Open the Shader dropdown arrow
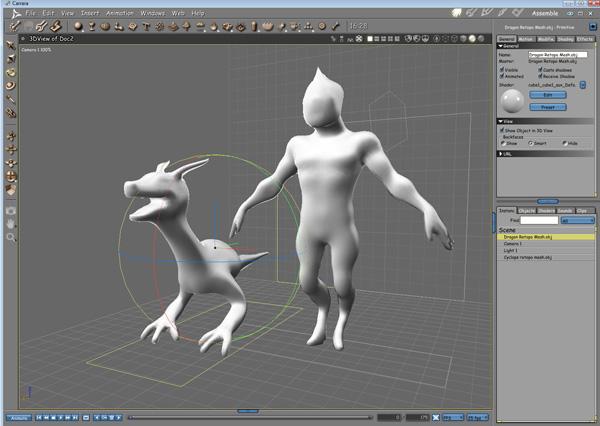 582,85
